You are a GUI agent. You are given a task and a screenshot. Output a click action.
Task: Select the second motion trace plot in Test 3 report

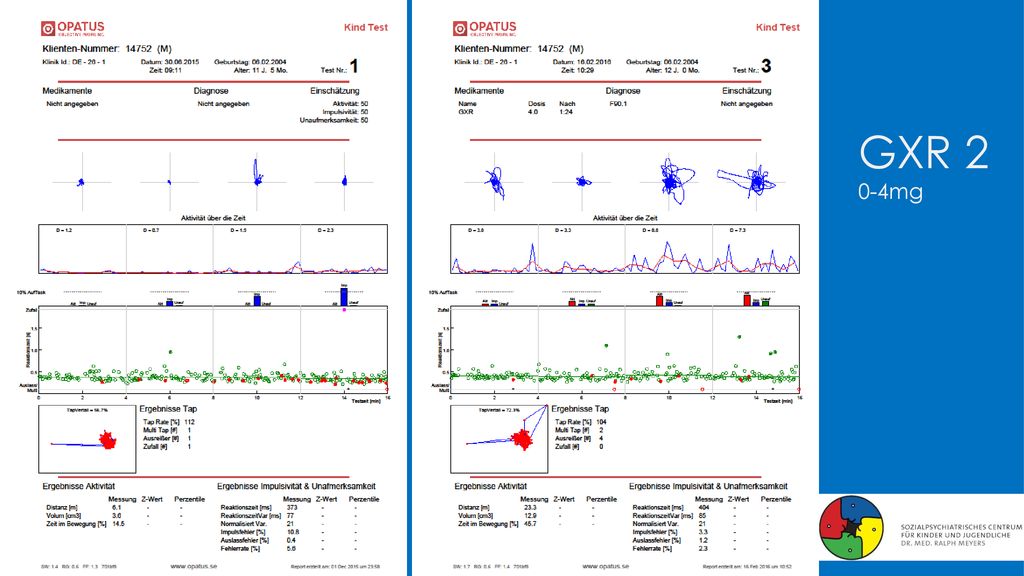tap(582, 182)
